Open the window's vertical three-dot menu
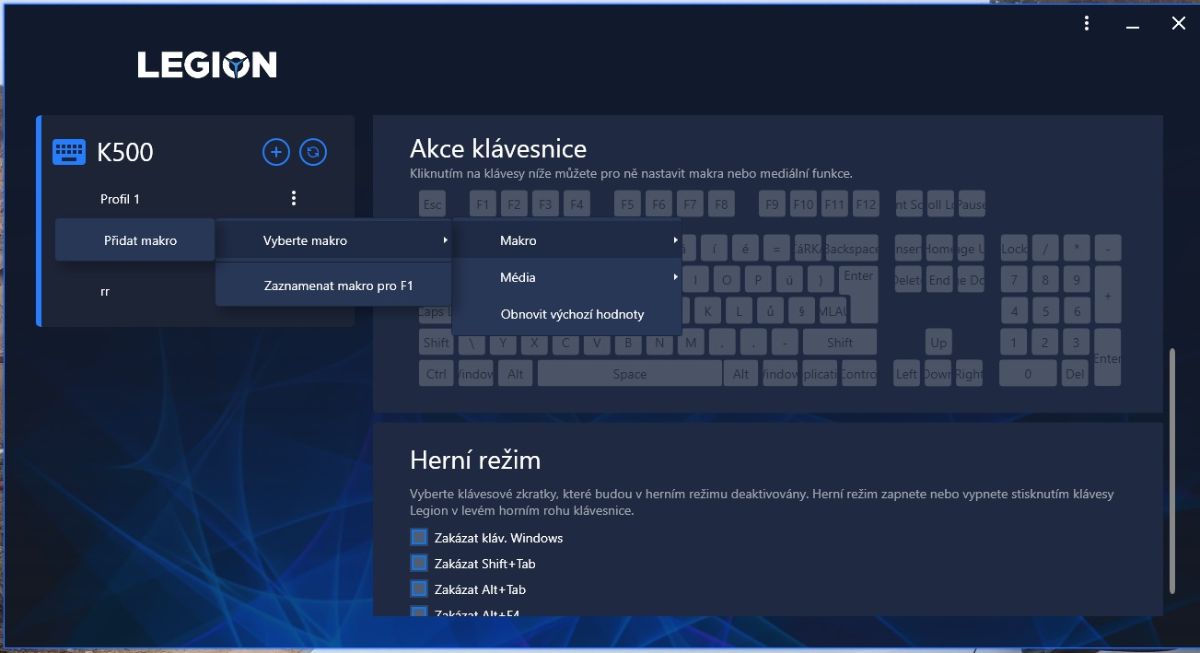The width and height of the screenshot is (1200, 653). click(1087, 24)
